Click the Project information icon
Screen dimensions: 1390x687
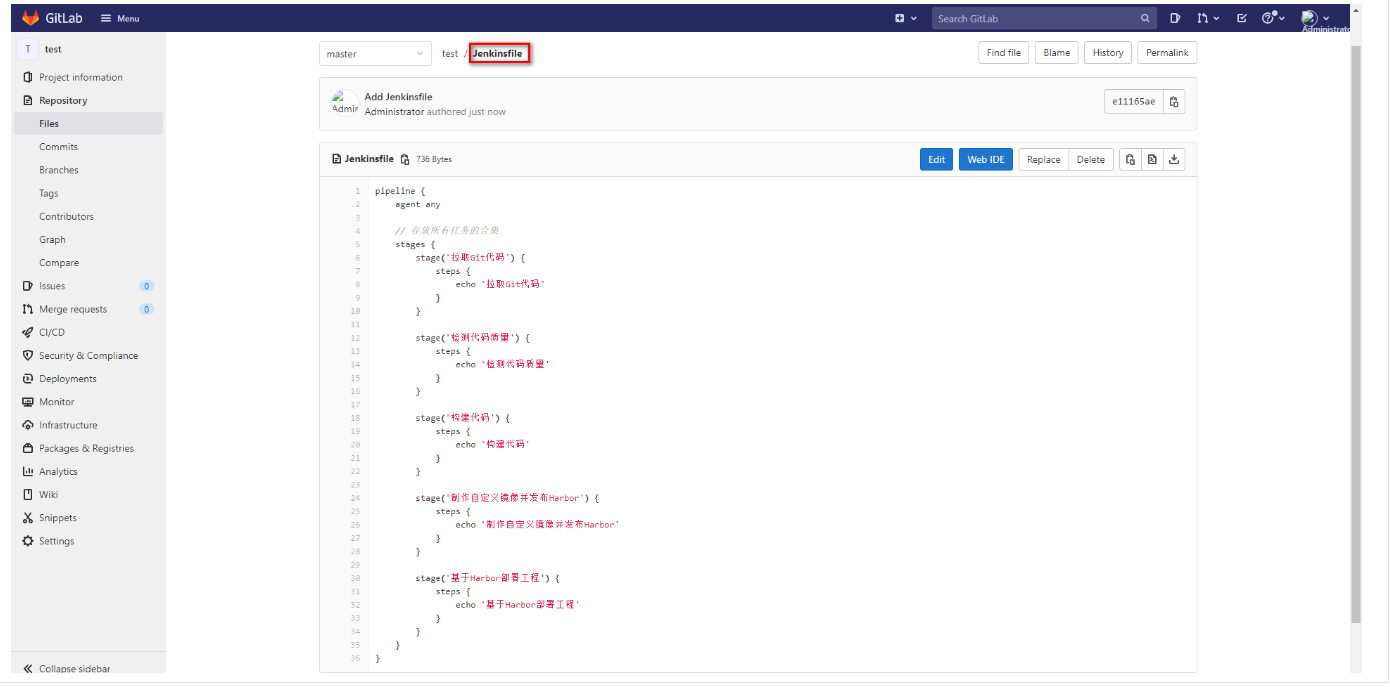coord(28,77)
